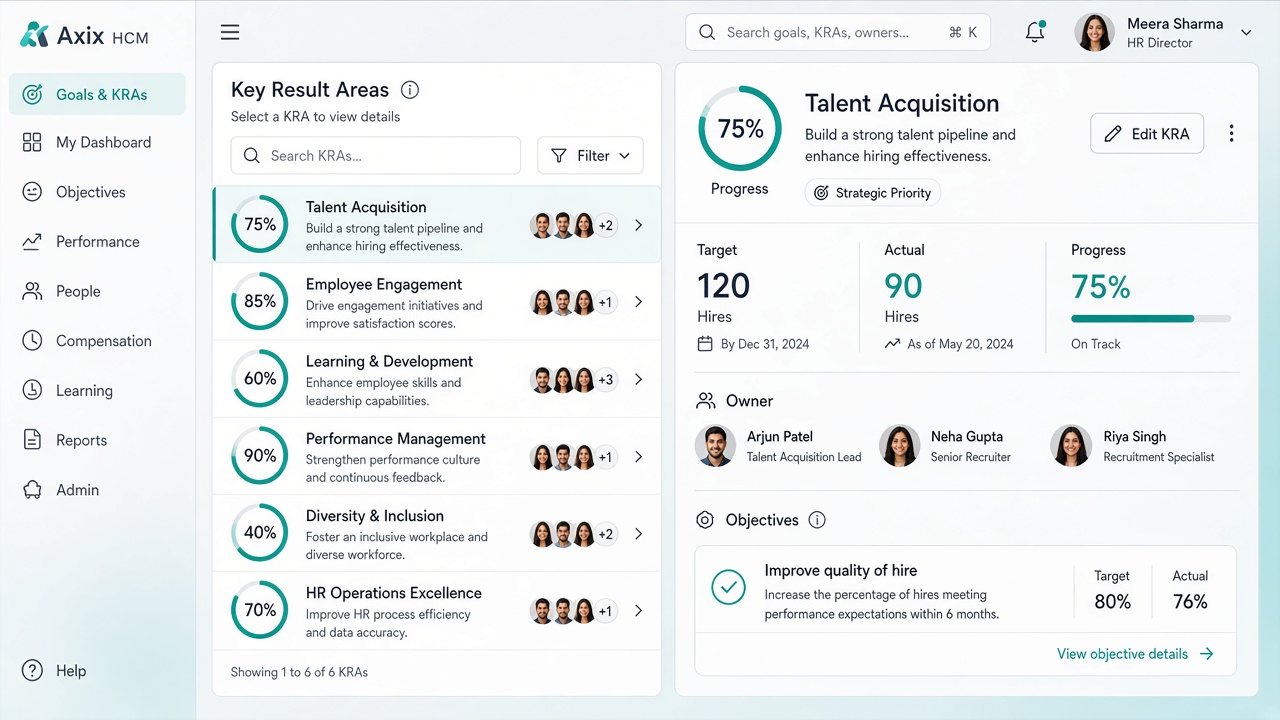Expand the Employee Engagement row chevron

(639, 302)
